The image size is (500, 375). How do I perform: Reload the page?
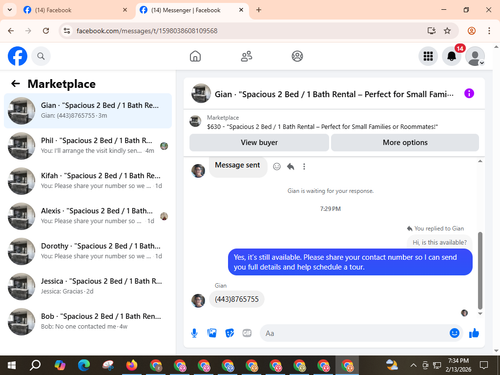coord(46,31)
